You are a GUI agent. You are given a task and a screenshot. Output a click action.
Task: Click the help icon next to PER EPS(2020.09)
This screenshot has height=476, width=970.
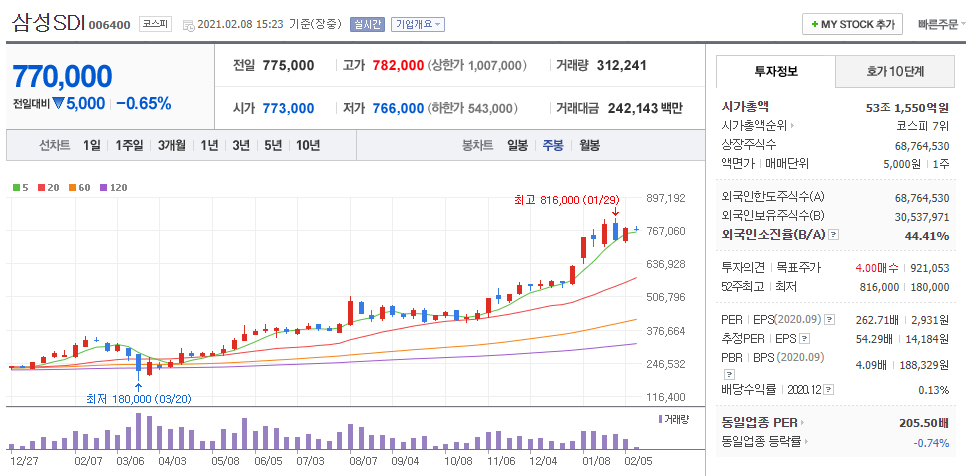click(x=830, y=320)
